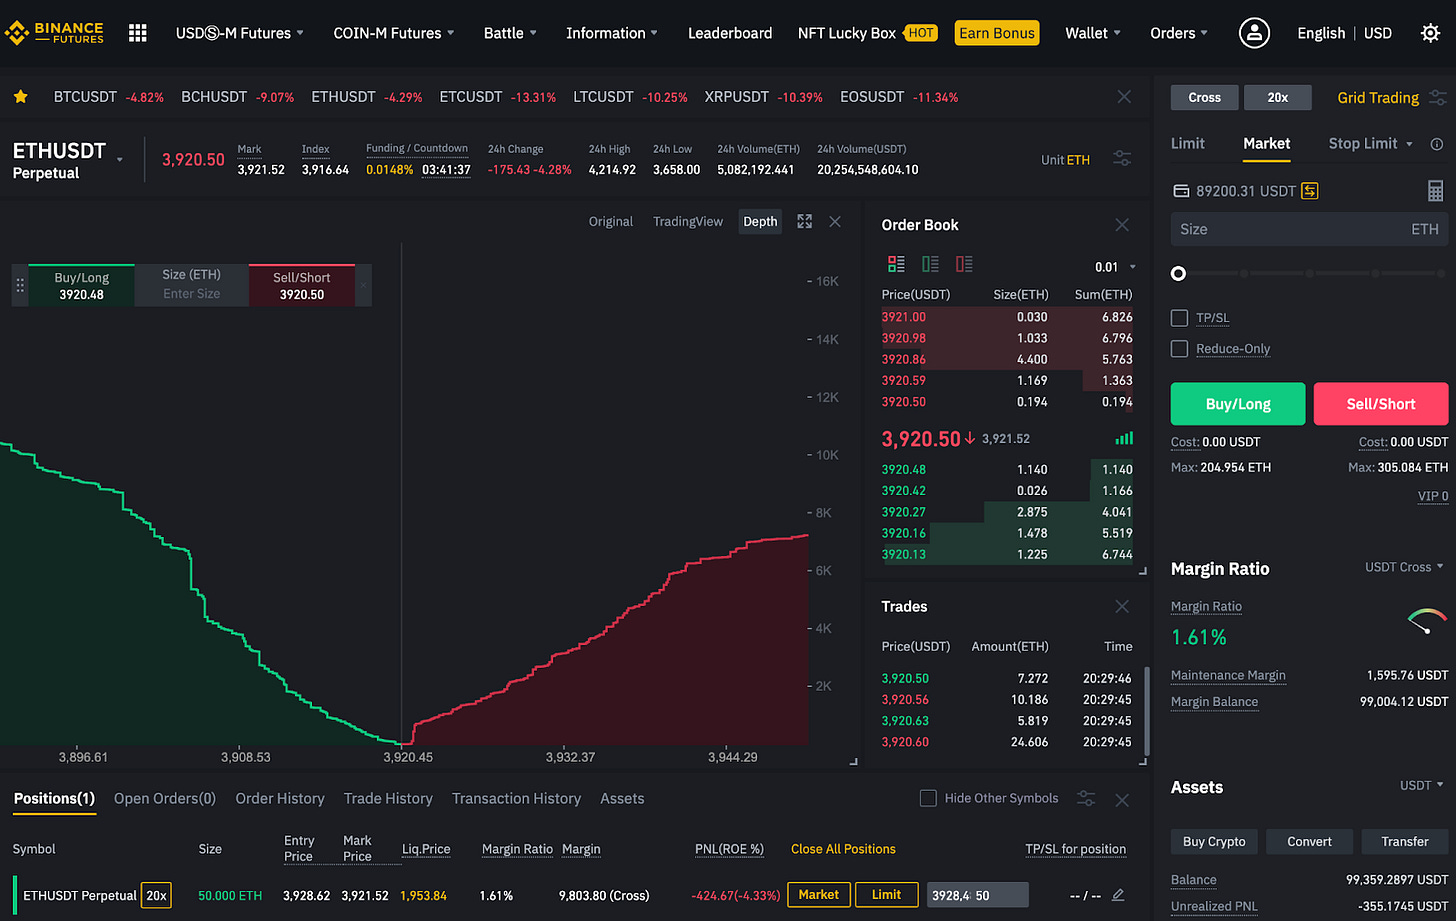Click the Buy Crypto button

point(1214,841)
